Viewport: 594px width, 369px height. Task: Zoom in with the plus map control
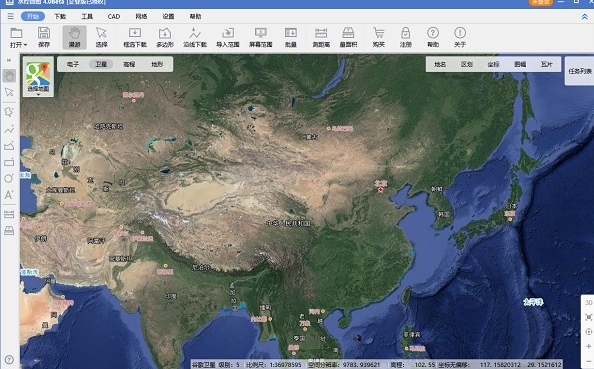[x=588, y=346]
